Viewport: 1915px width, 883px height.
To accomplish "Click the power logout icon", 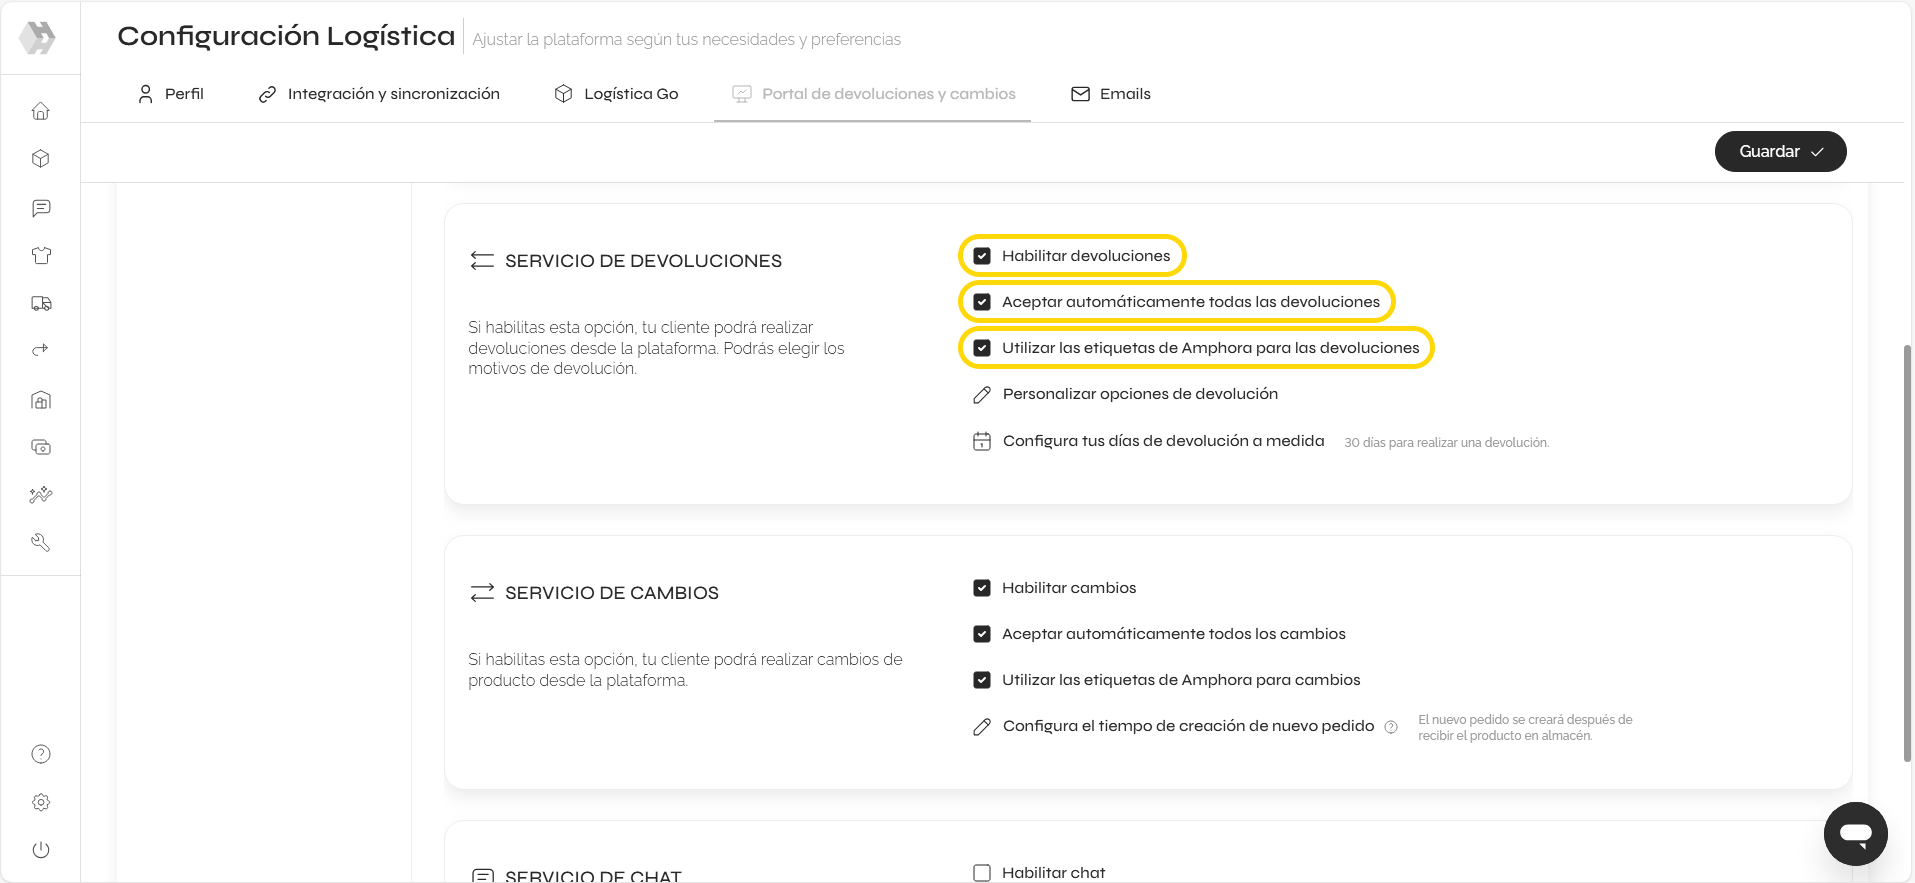I will (x=41, y=850).
